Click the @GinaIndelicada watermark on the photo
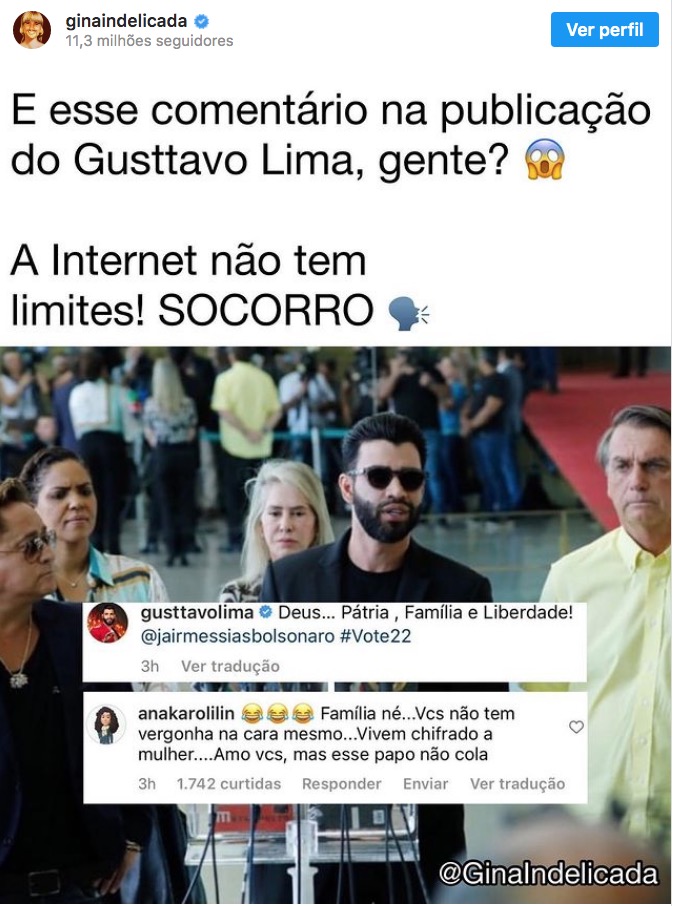The image size is (673, 906). pyautogui.click(x=549, y=874)
